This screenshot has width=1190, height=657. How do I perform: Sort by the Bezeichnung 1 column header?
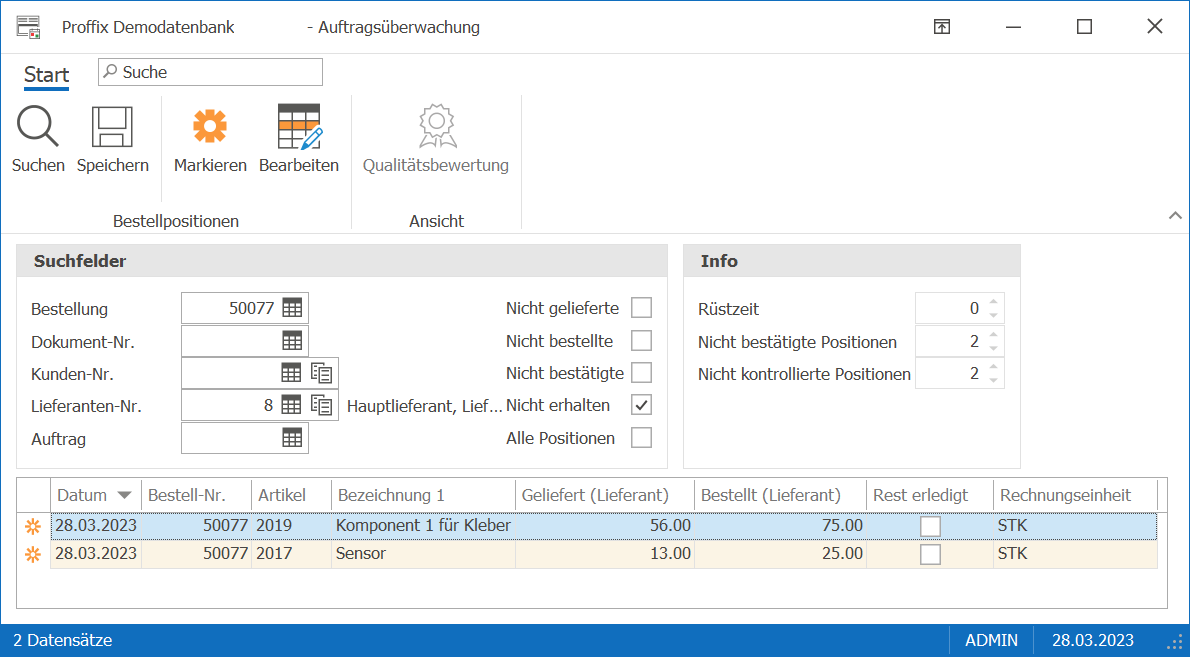pos(423,495)
